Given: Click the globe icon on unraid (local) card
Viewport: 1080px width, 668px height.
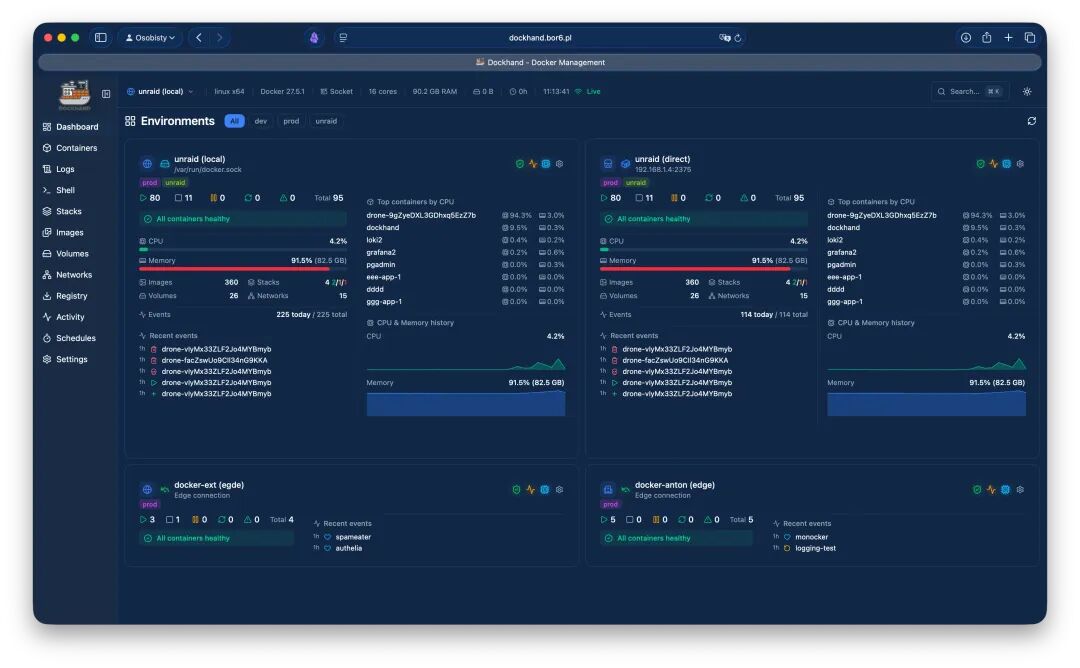Looking at the screenshot, I should click(147, 164).
